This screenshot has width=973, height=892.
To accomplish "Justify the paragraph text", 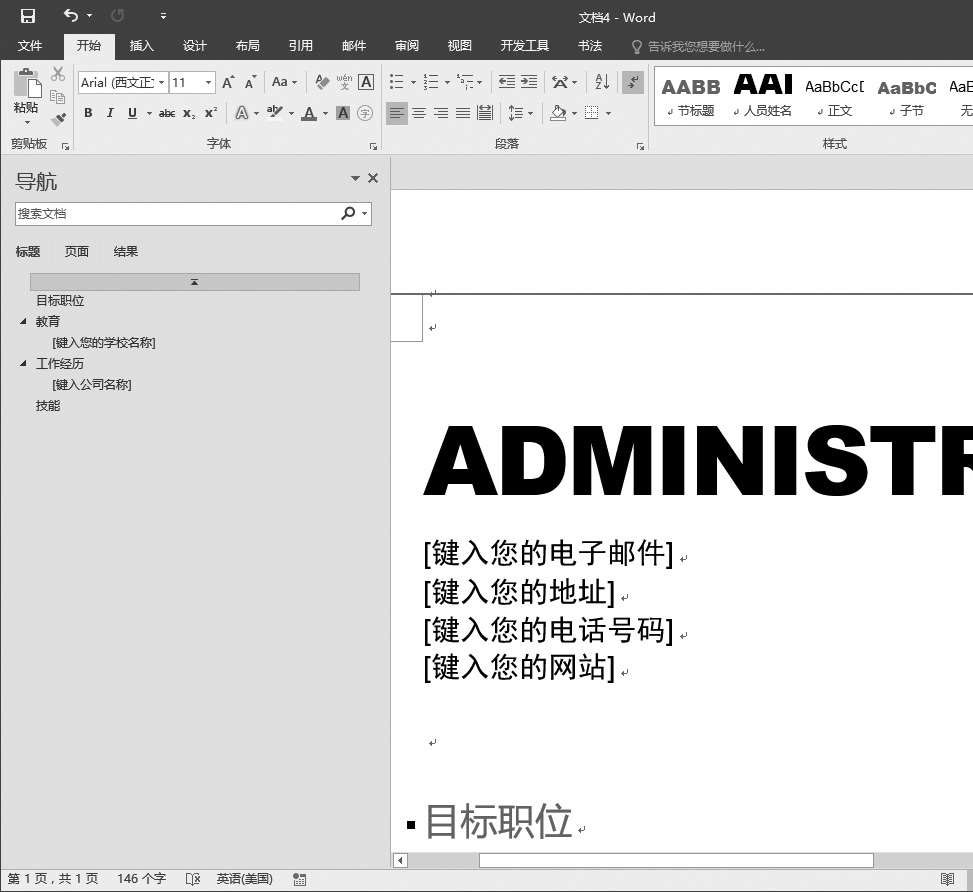I will click(463, 113).
